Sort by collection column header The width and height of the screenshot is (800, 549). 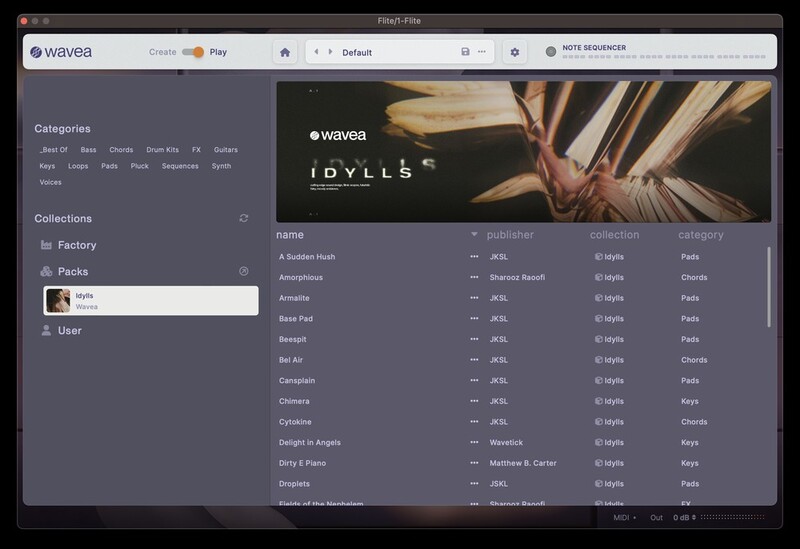[x=614, y=235]
